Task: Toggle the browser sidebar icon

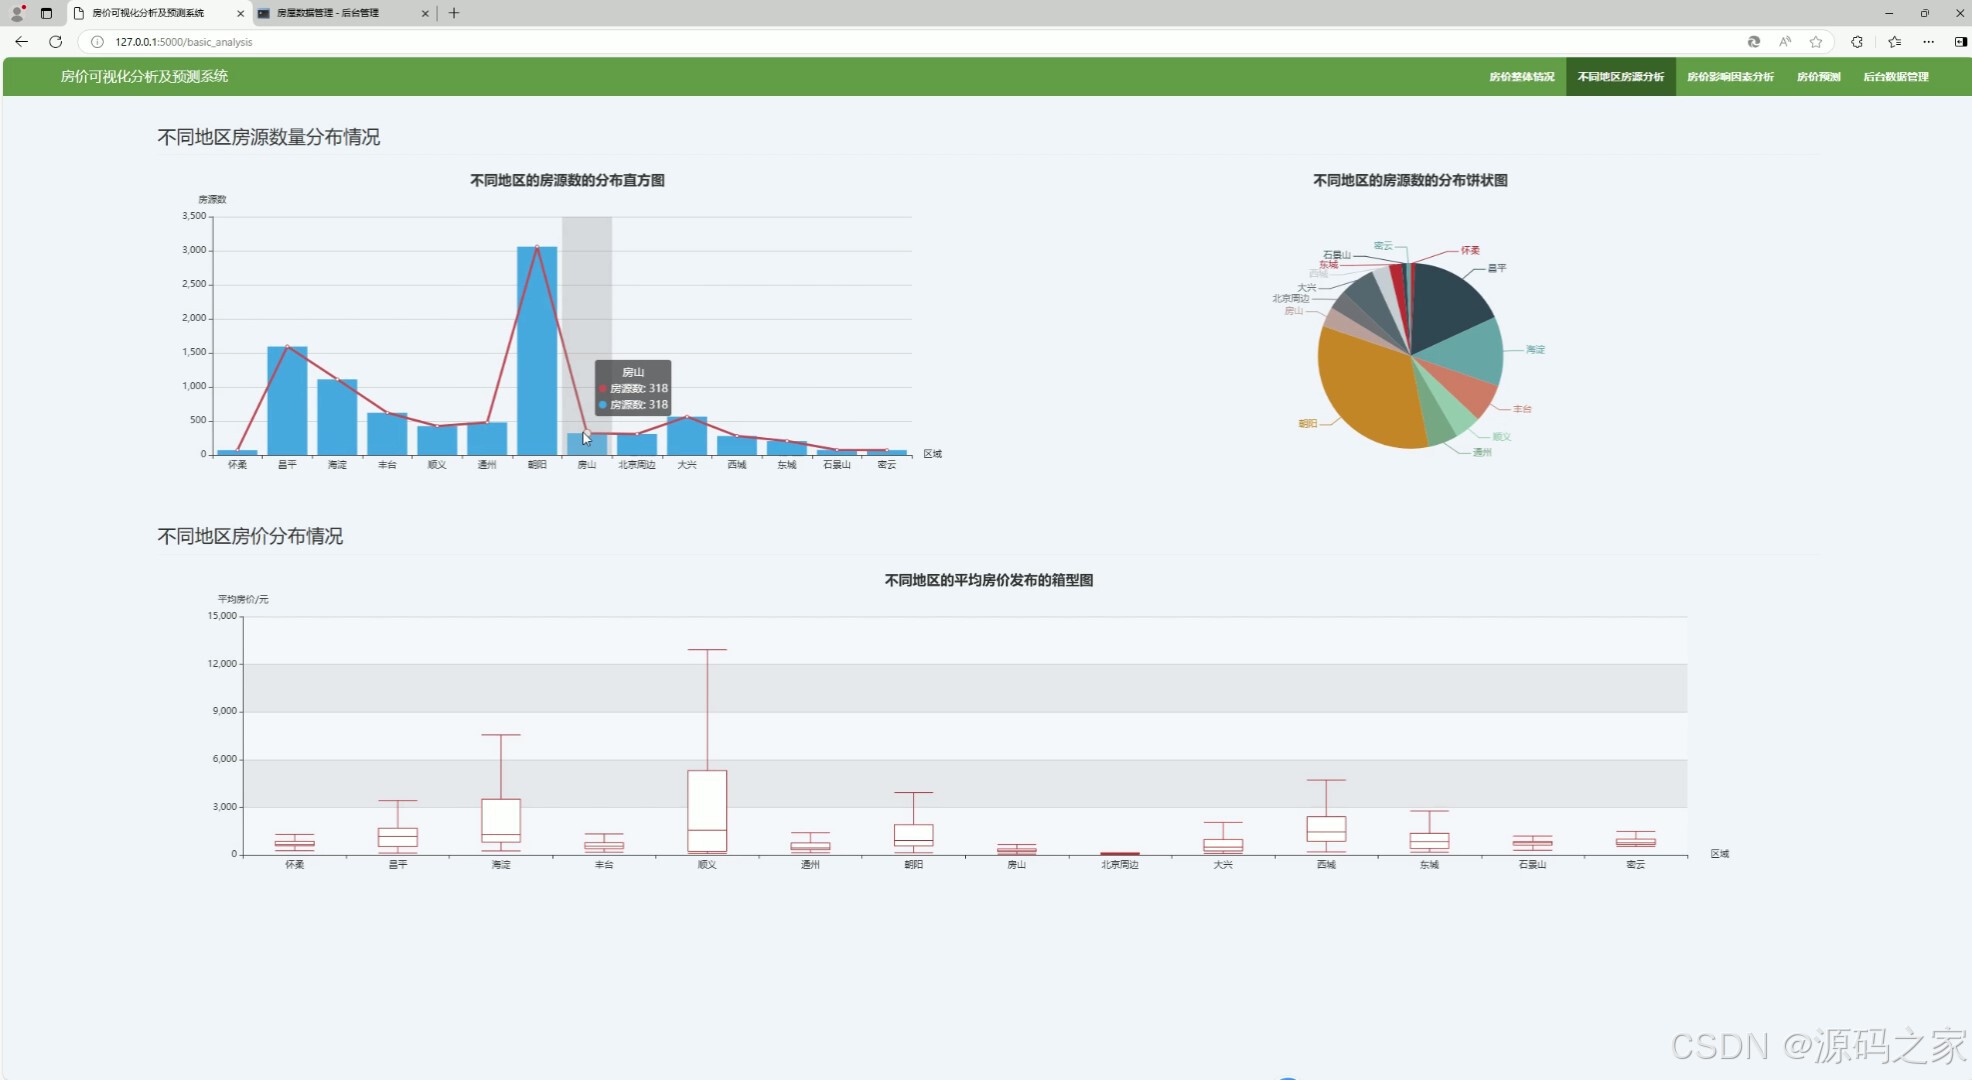Action: 1960,42
